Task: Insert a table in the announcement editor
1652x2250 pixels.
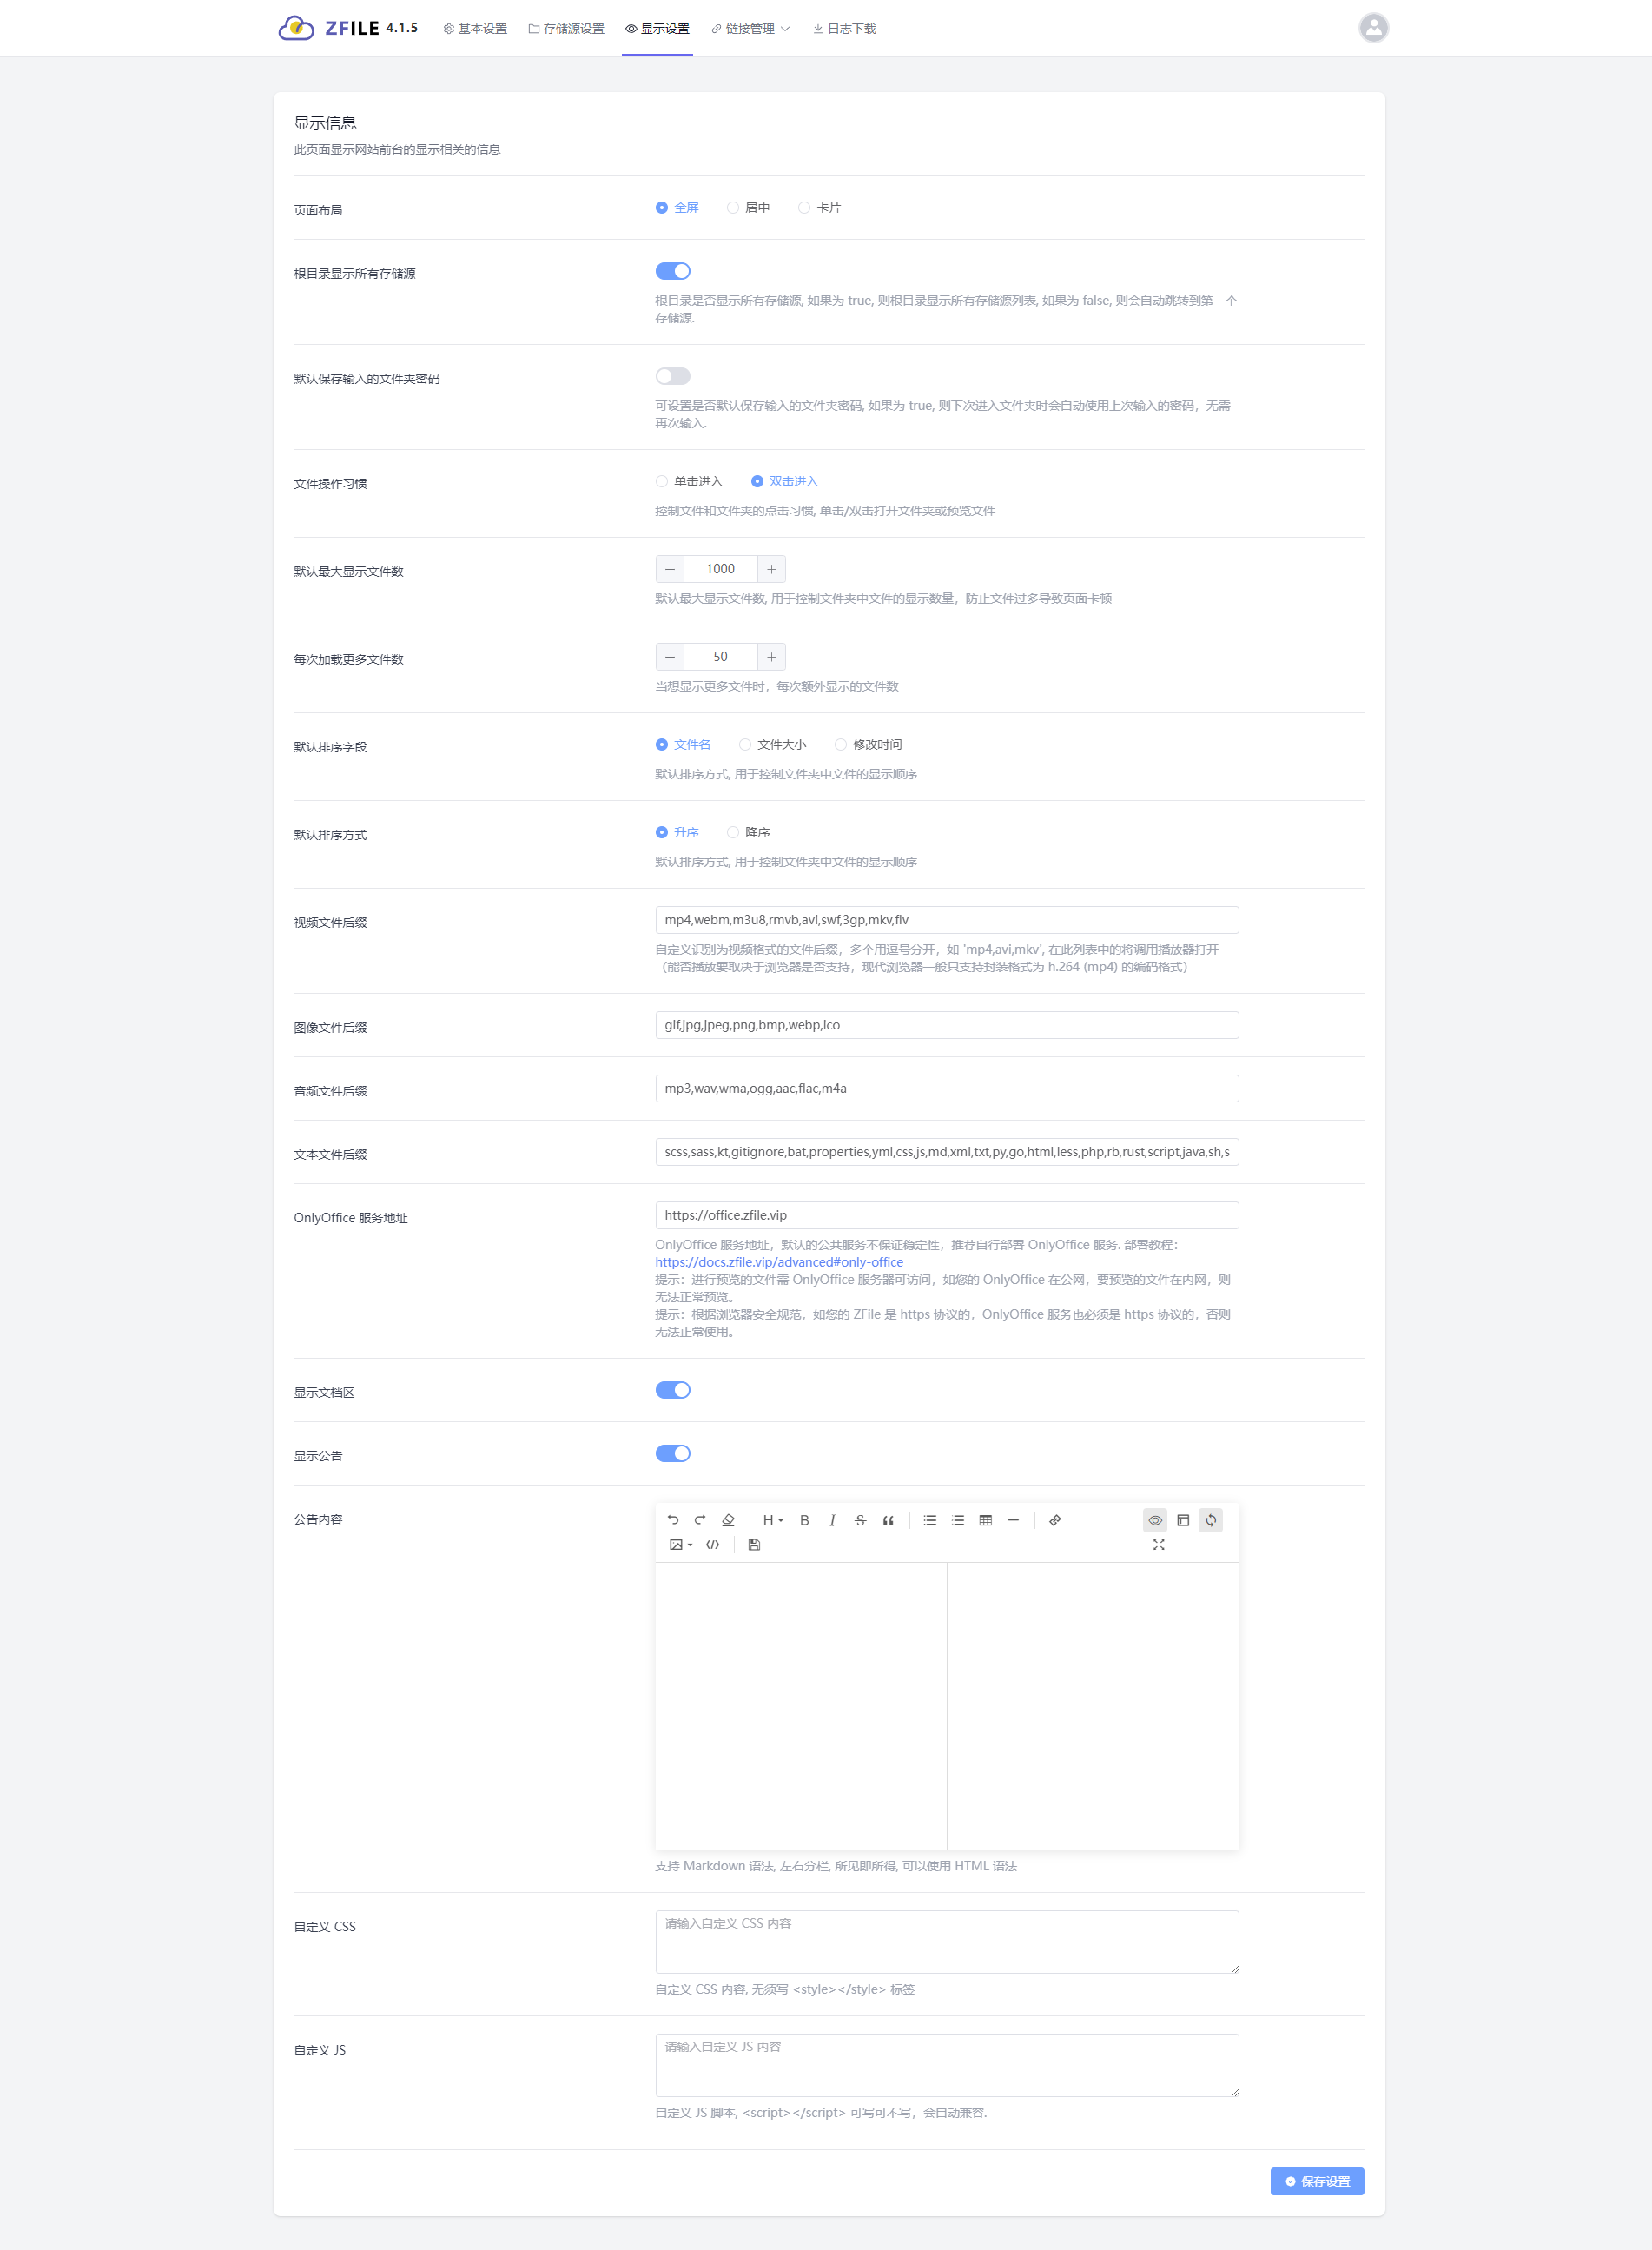Action: tap(985, 1520)
